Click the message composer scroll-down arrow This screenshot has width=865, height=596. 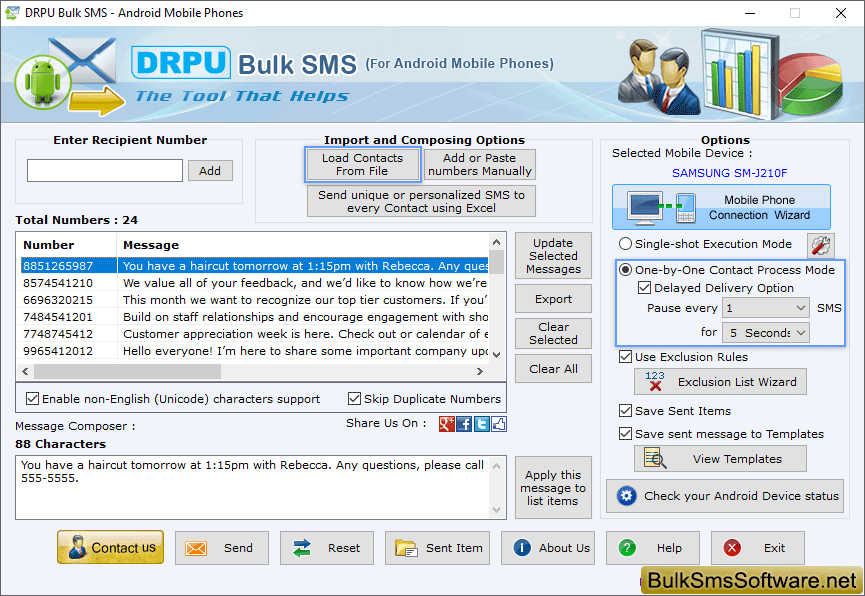(496, 510)
